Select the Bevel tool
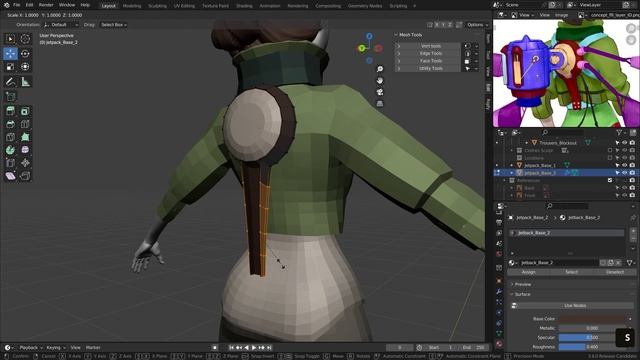 [10, 124]
